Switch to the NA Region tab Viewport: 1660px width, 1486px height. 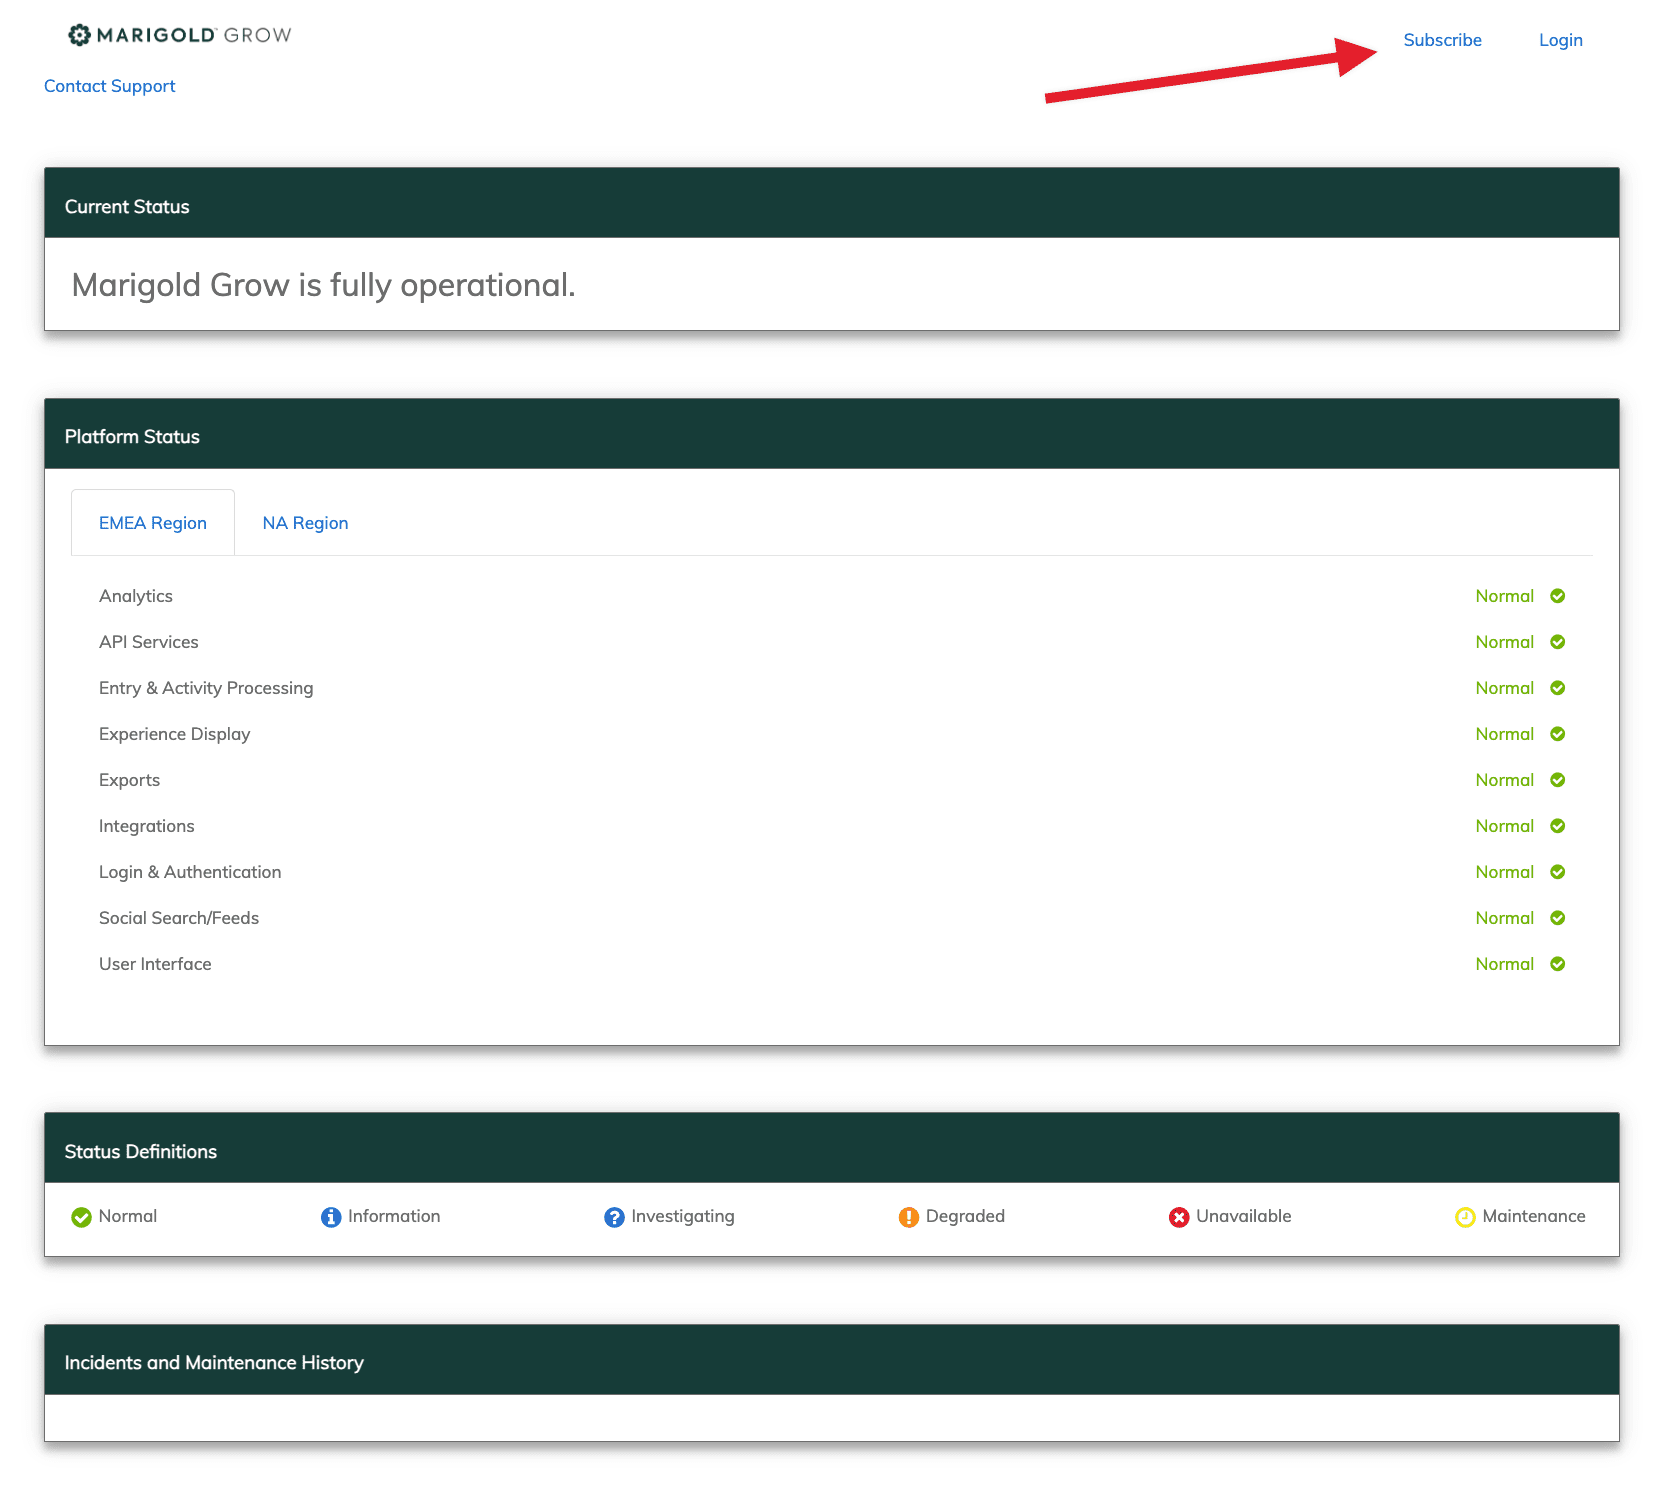(x=305, y=523)
